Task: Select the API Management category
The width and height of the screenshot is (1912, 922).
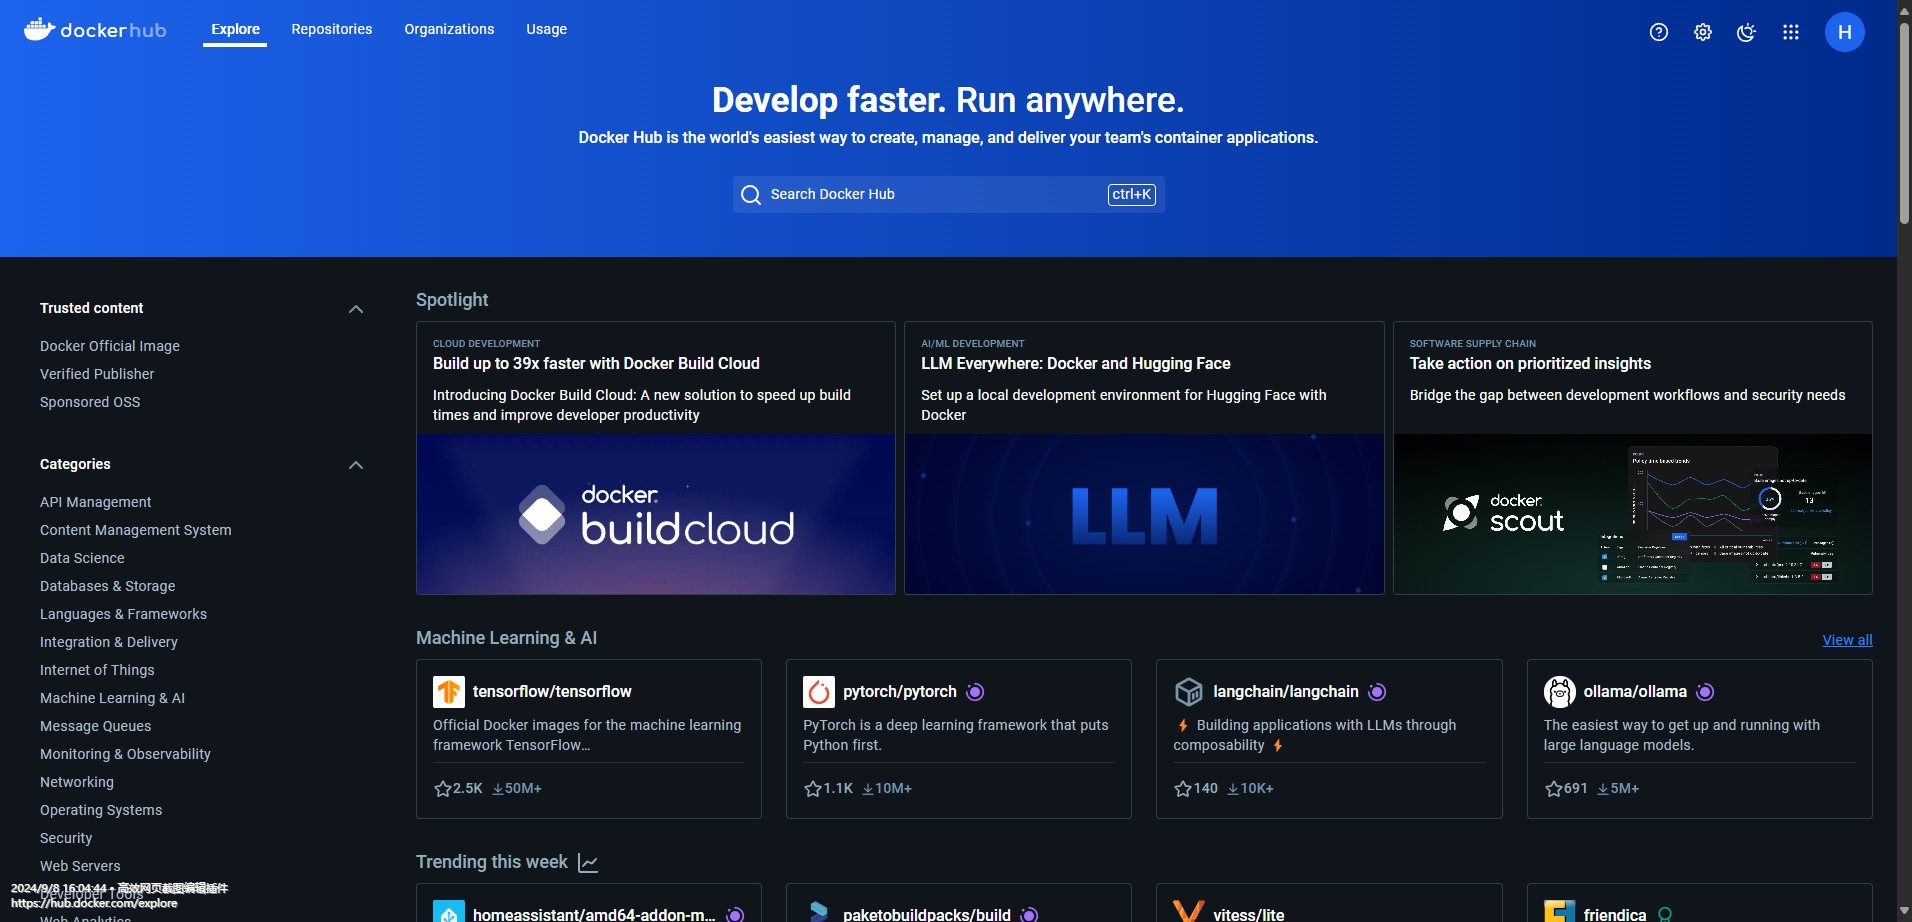Action: pyautogui.click(x=96, y=502)
